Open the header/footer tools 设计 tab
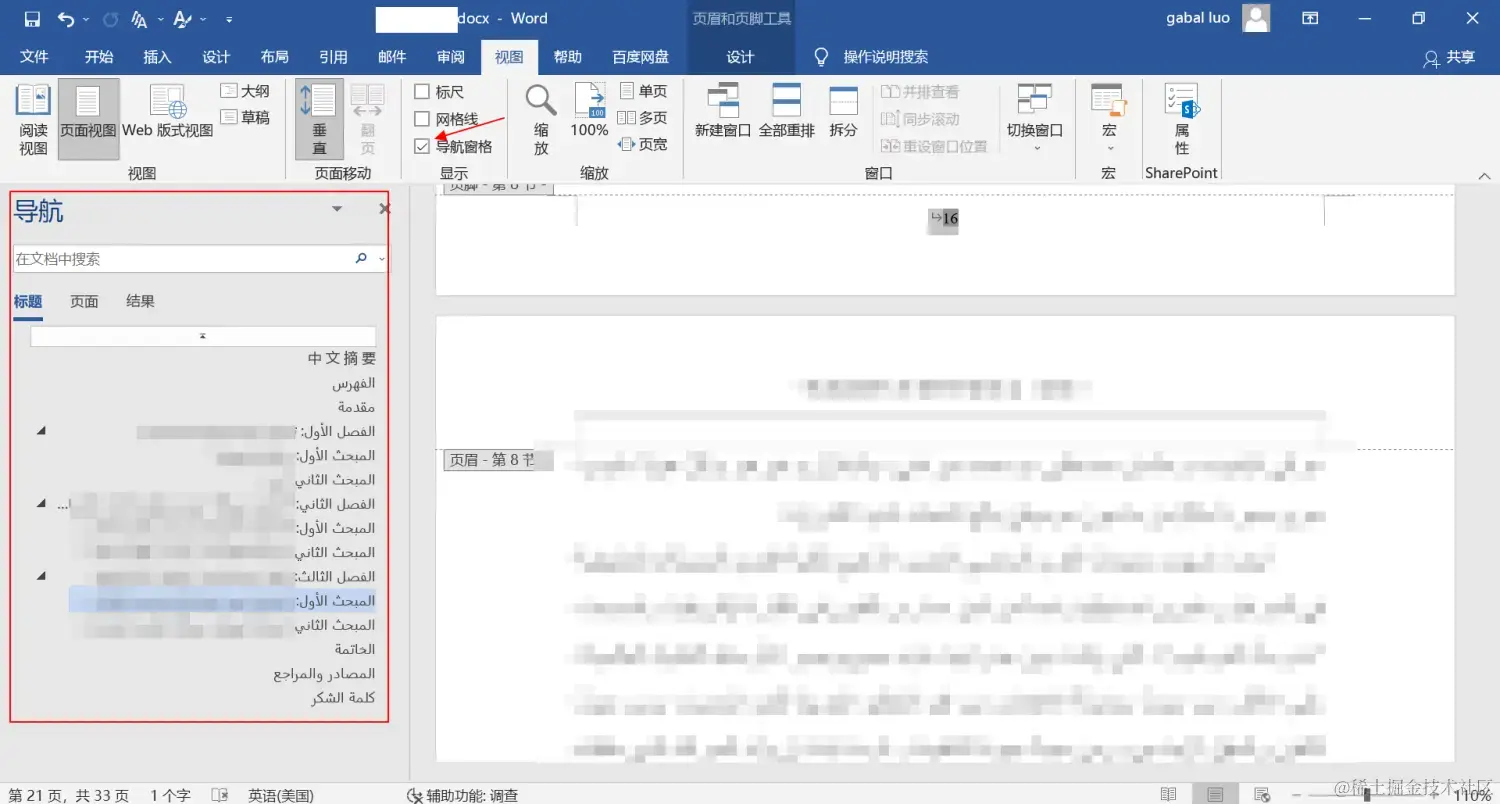The width and height of the screenshot is (1500, 804). pos(740,57)
